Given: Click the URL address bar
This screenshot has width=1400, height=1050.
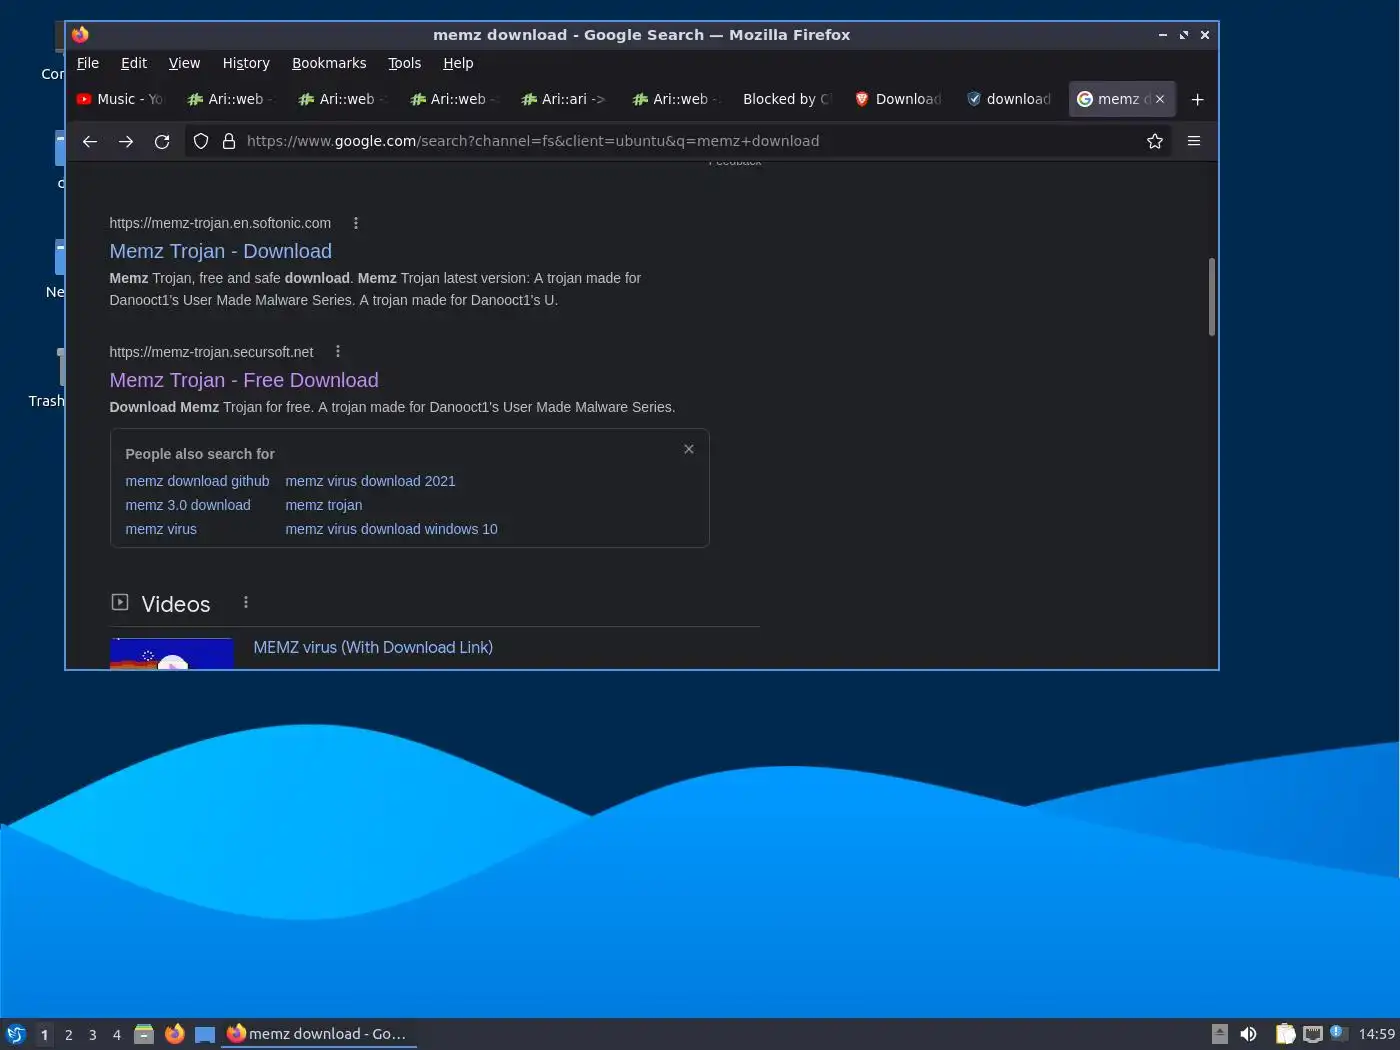Looking at the screenshot, I should click(x=680, y=141).
